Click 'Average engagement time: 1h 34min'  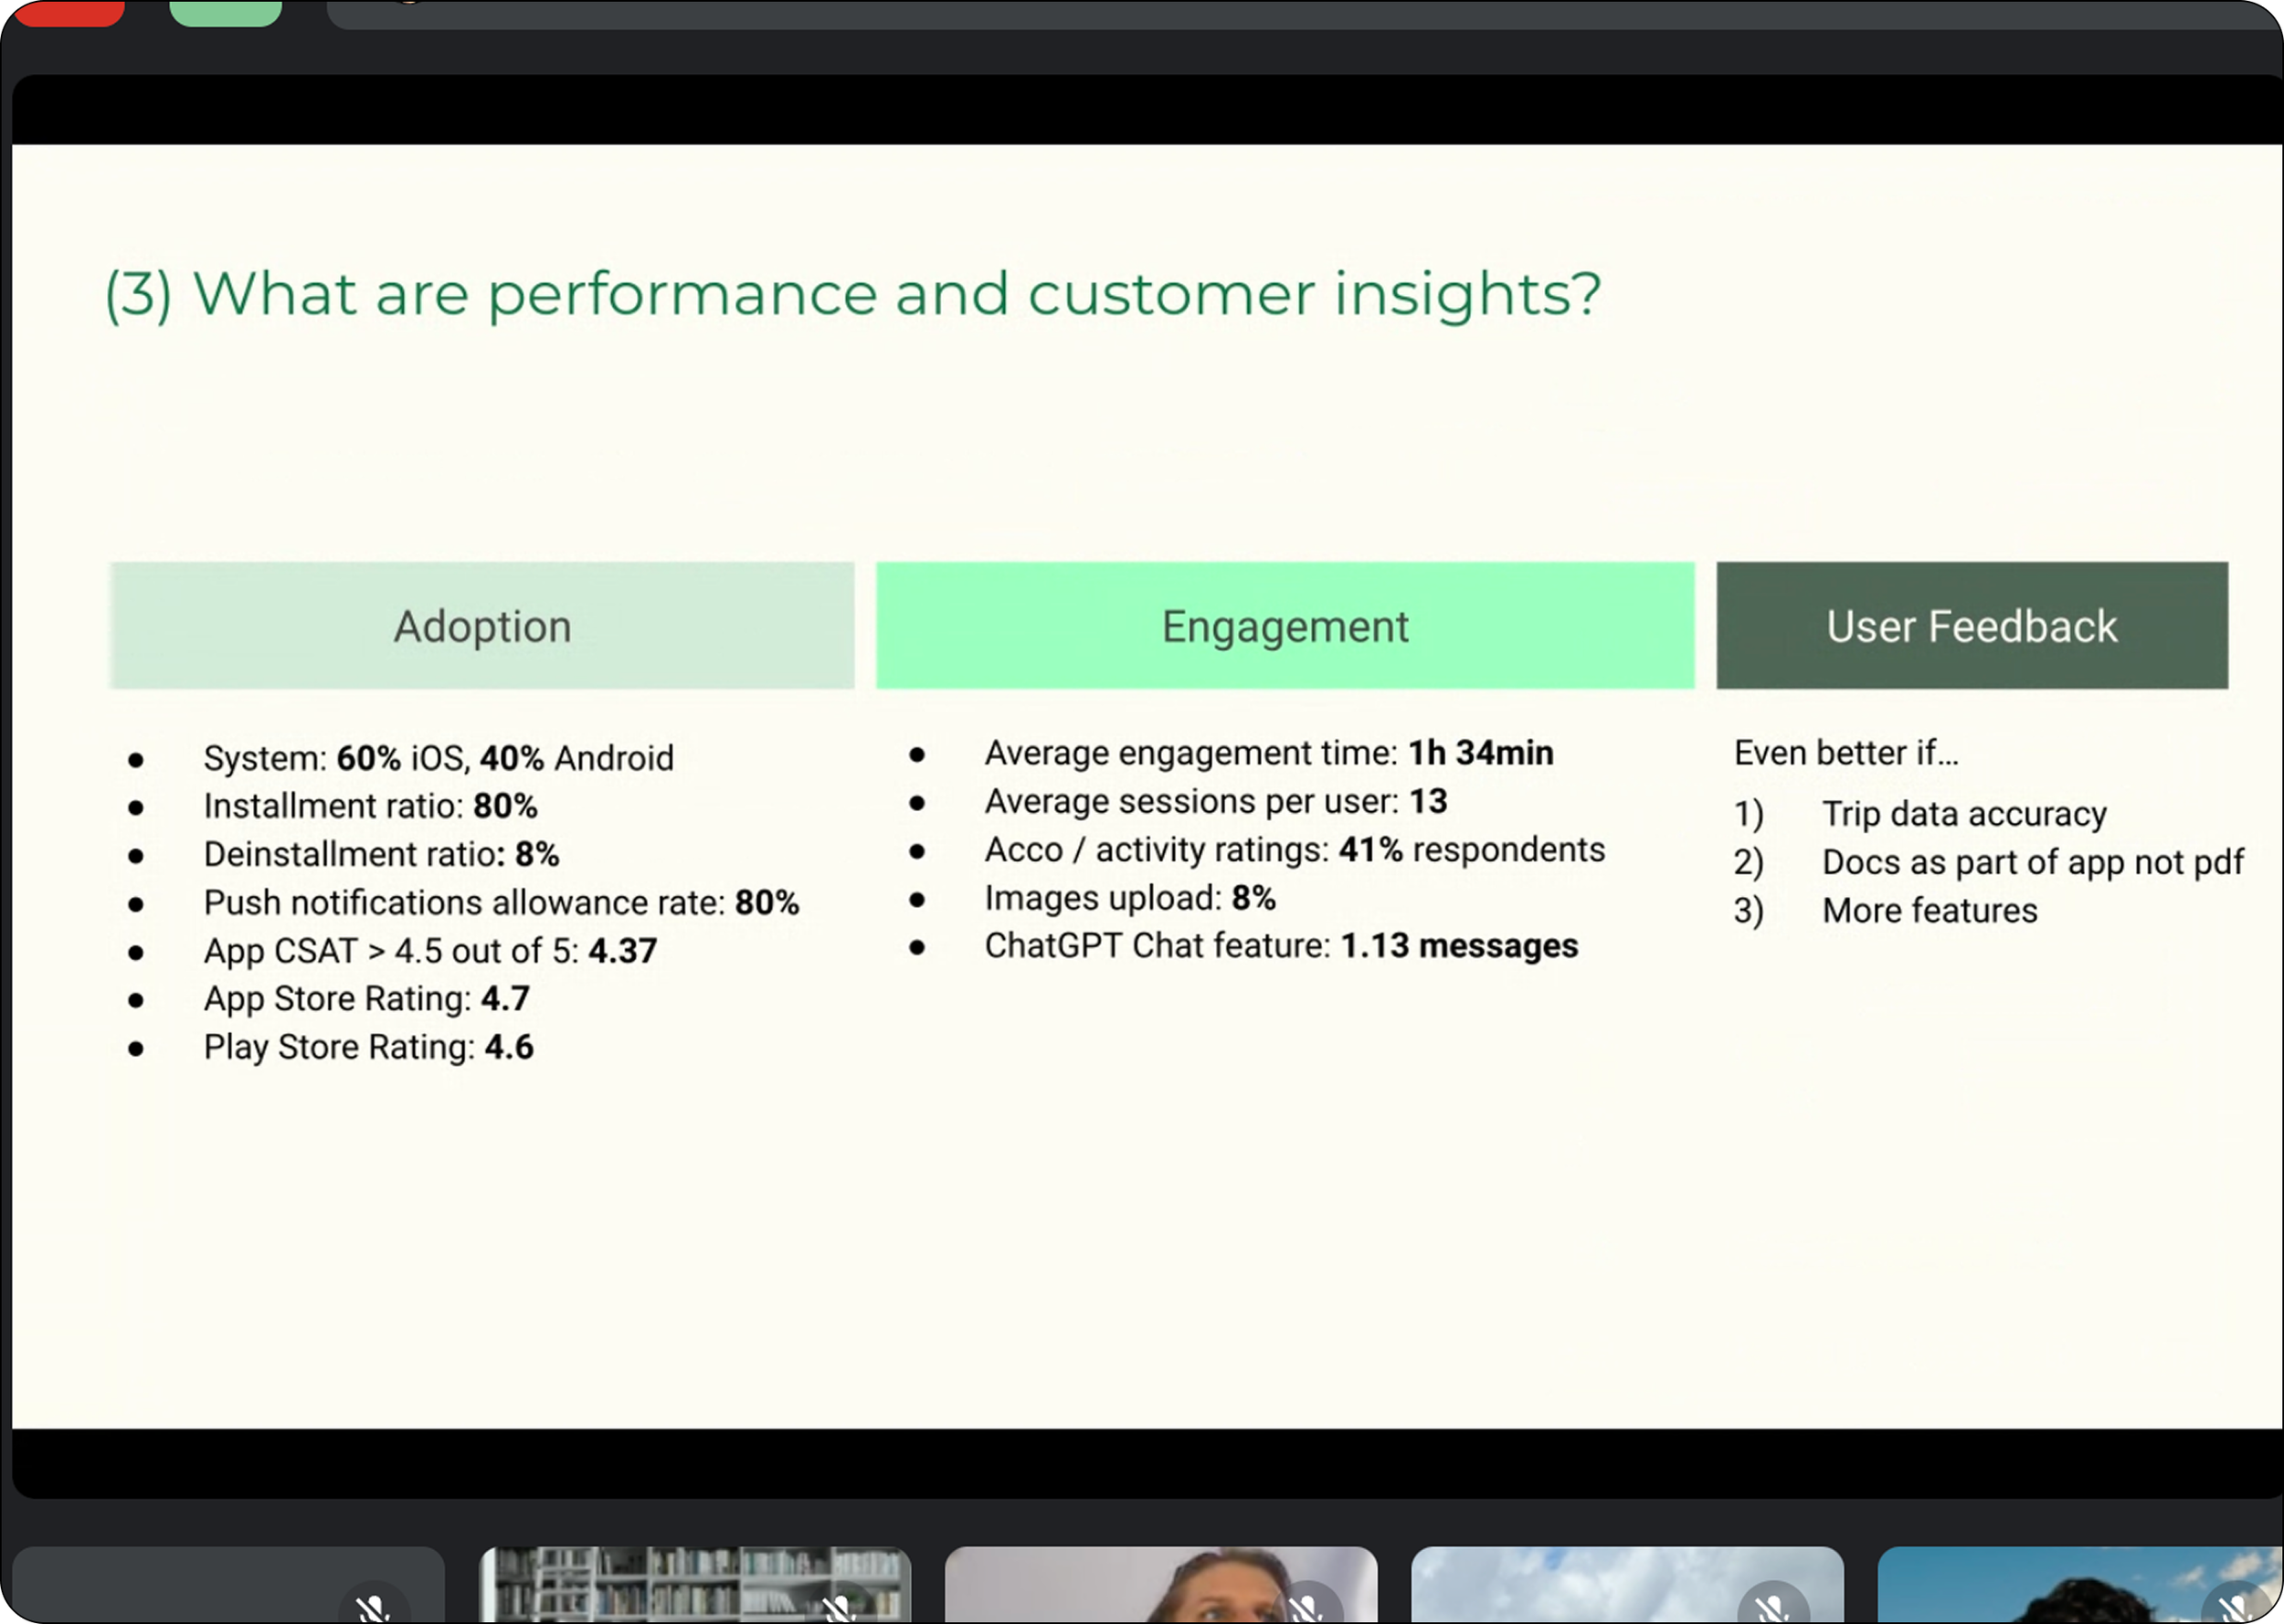click(1269, 753)
